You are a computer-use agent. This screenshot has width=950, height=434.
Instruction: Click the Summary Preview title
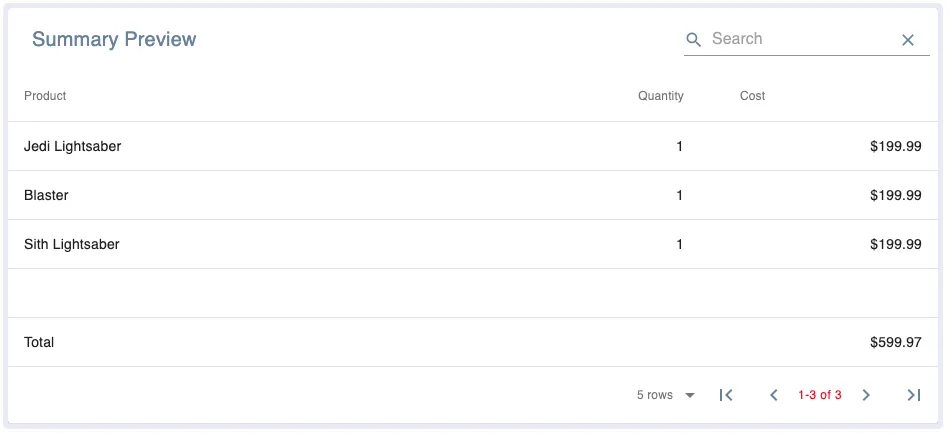(114, 39)
